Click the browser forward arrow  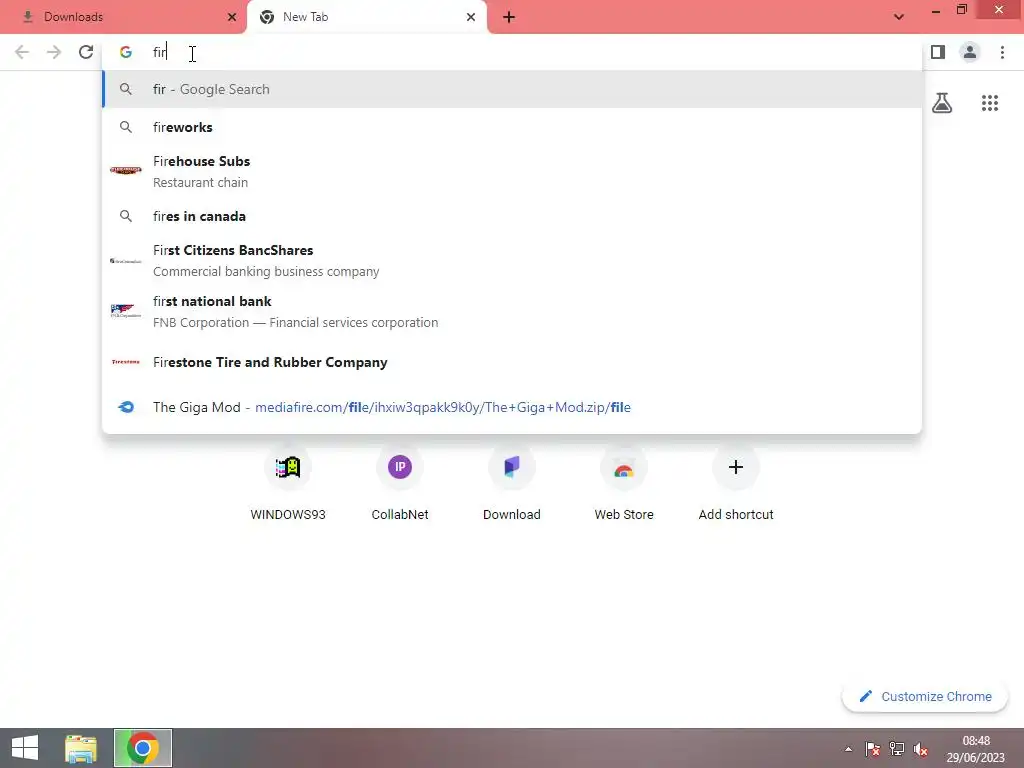coord(54,52)
